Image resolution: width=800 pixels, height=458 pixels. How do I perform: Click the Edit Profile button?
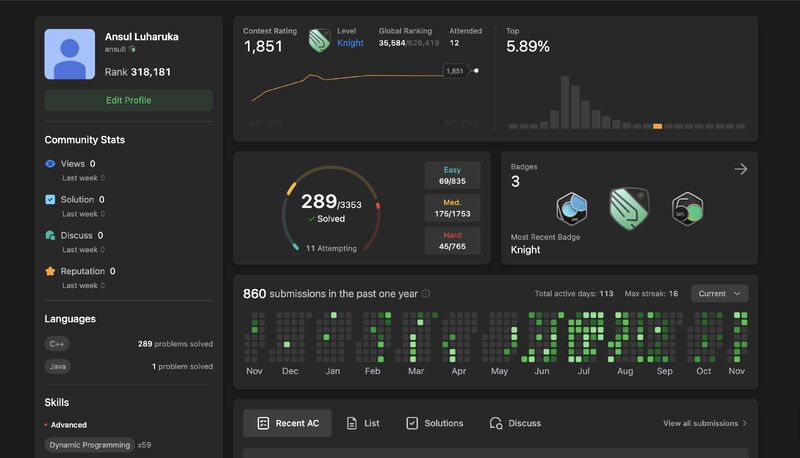(129, 100)
